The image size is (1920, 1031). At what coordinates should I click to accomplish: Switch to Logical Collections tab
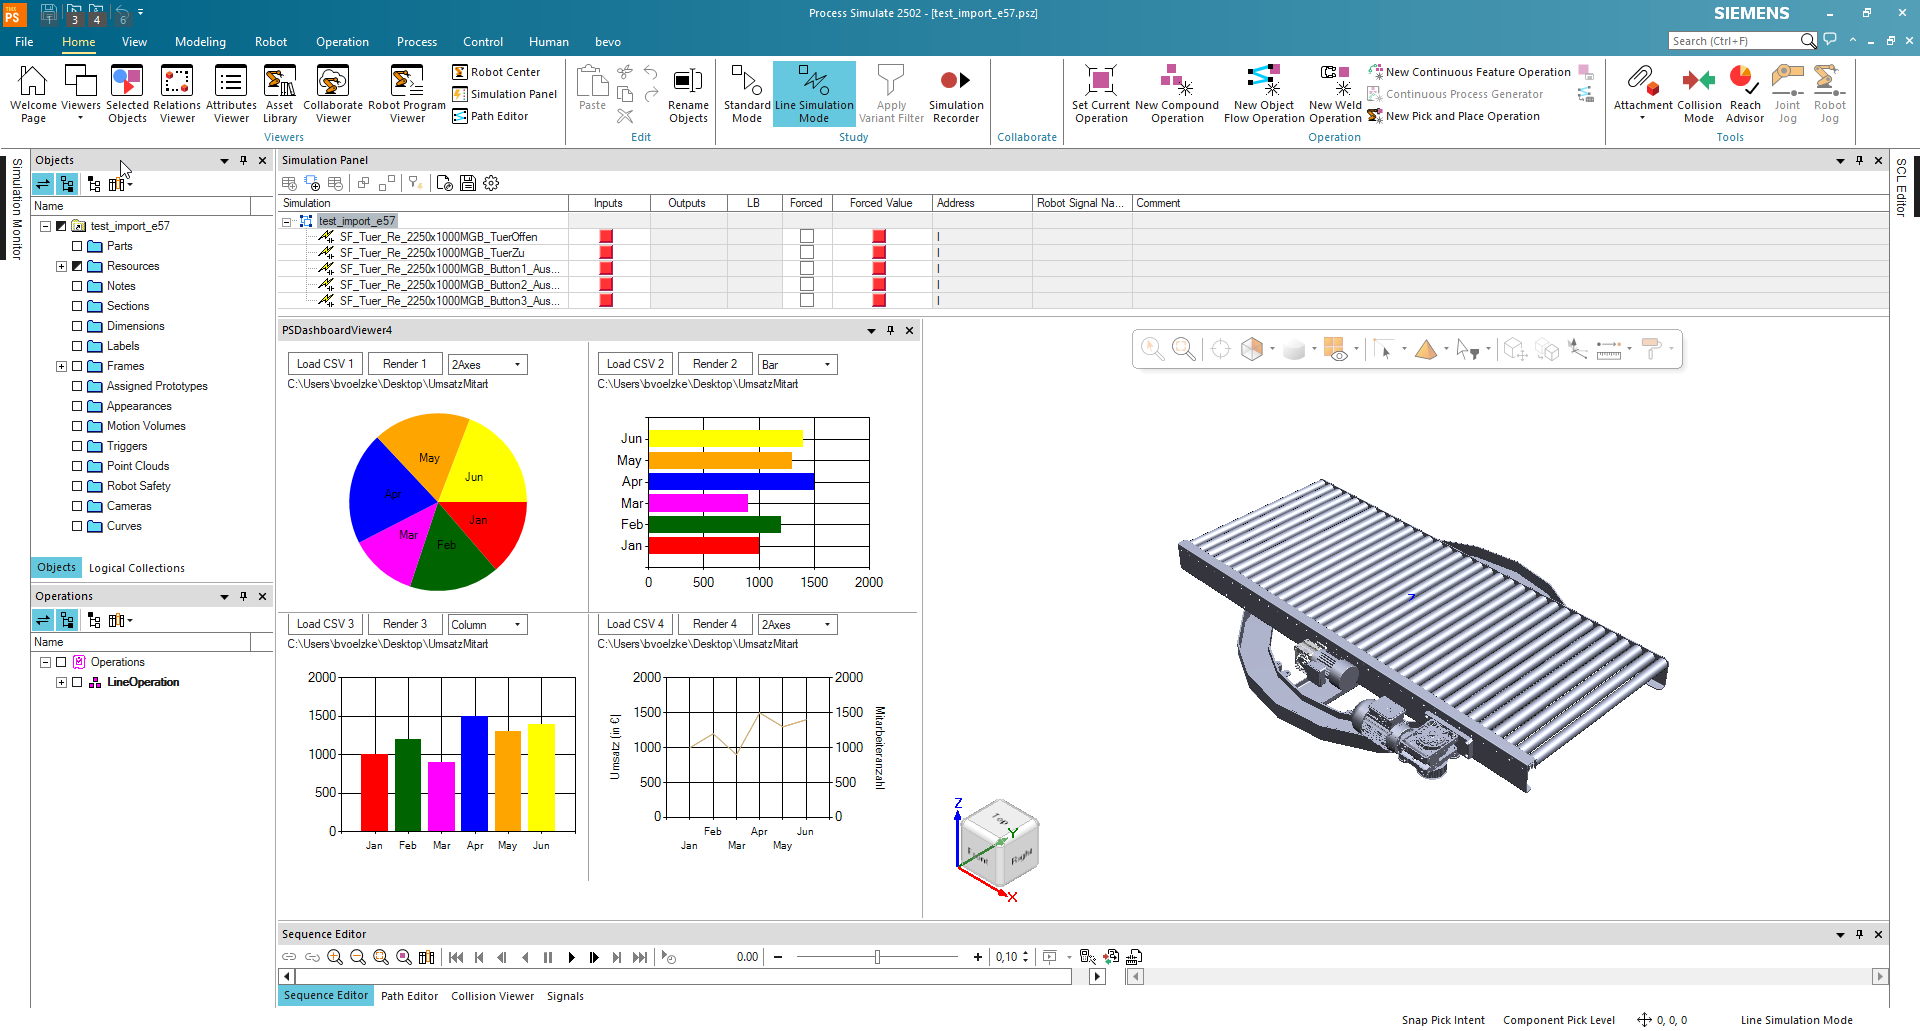pos(137,568)
